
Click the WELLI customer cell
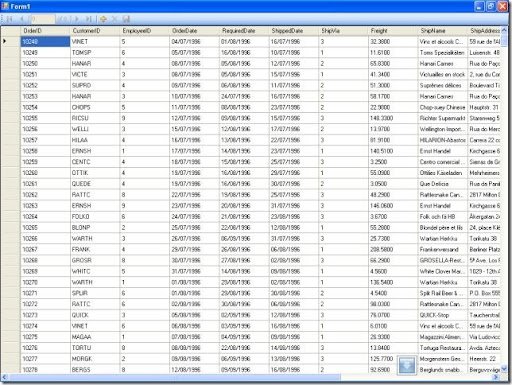coord(95,129)
